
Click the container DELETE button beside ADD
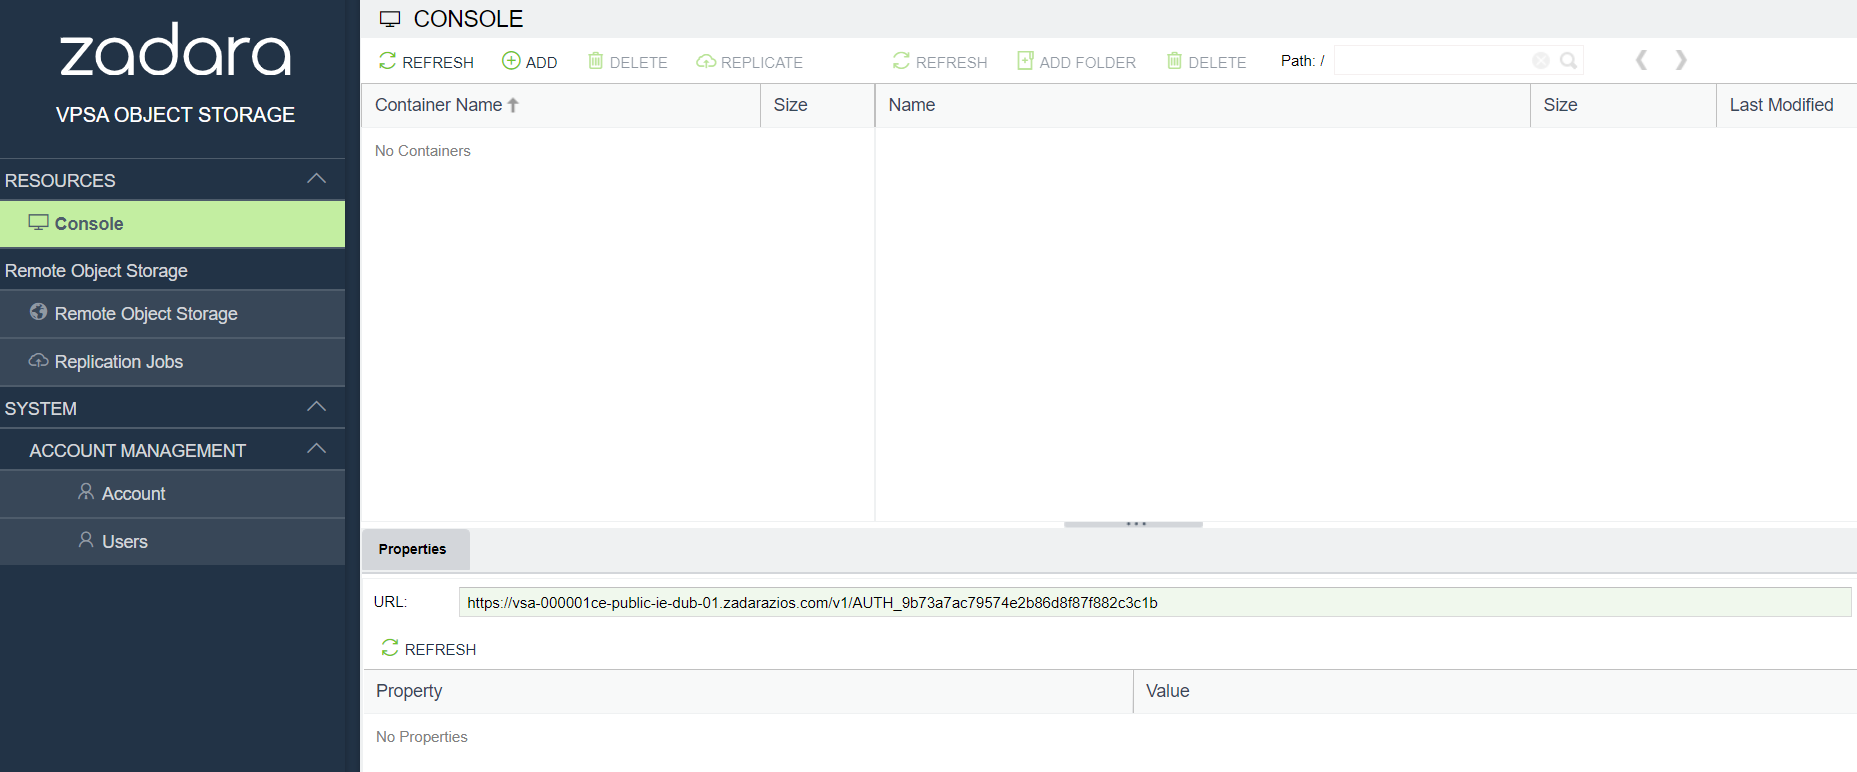point(627,62)
